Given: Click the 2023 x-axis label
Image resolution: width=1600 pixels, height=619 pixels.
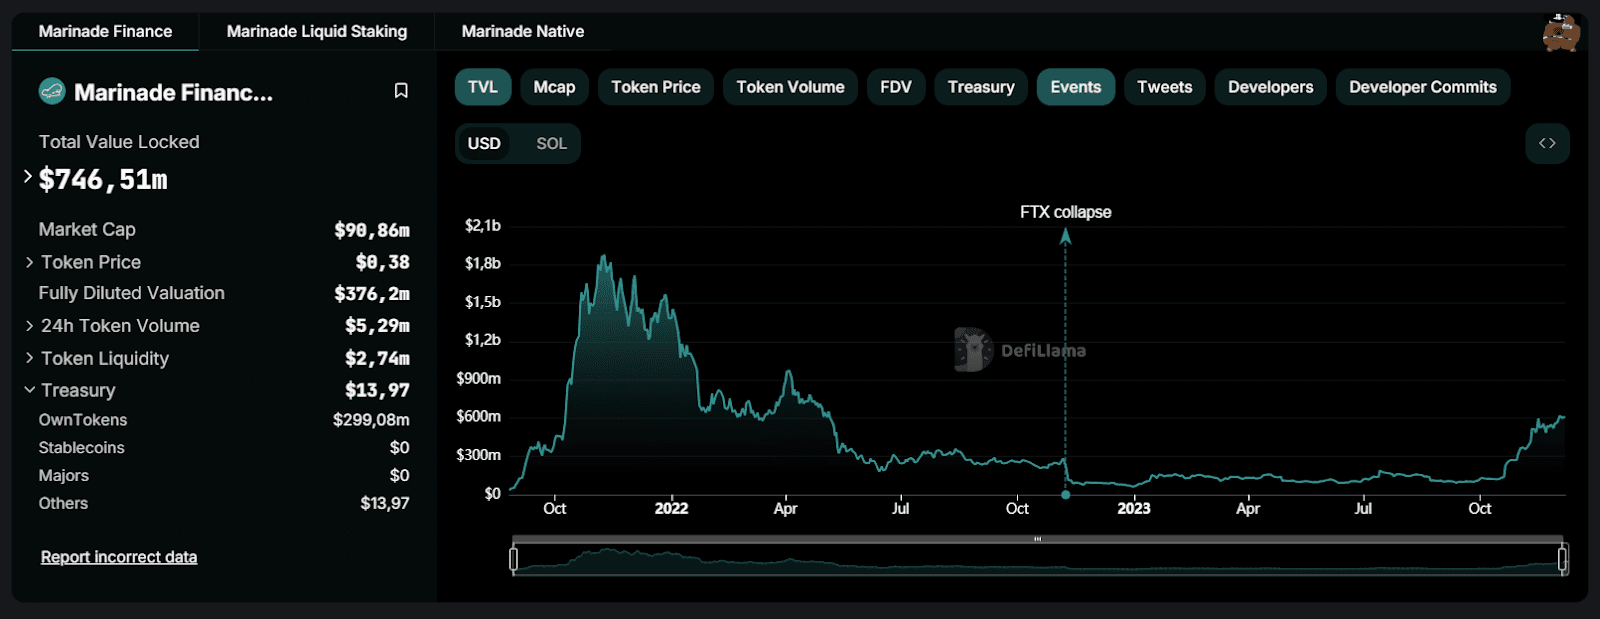Looking at the screenshot, I should point(1134,508).
